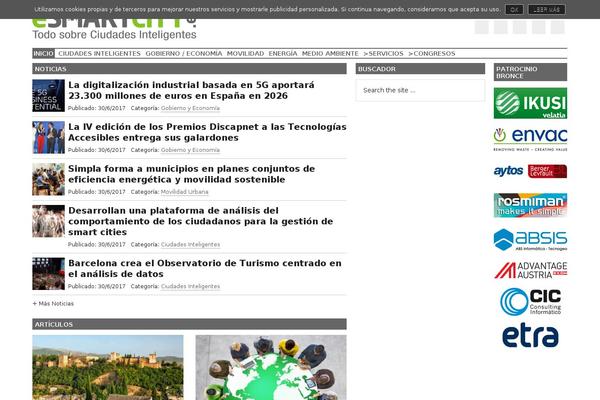Click the Leer más cookie button

click(x=546, y=10)
